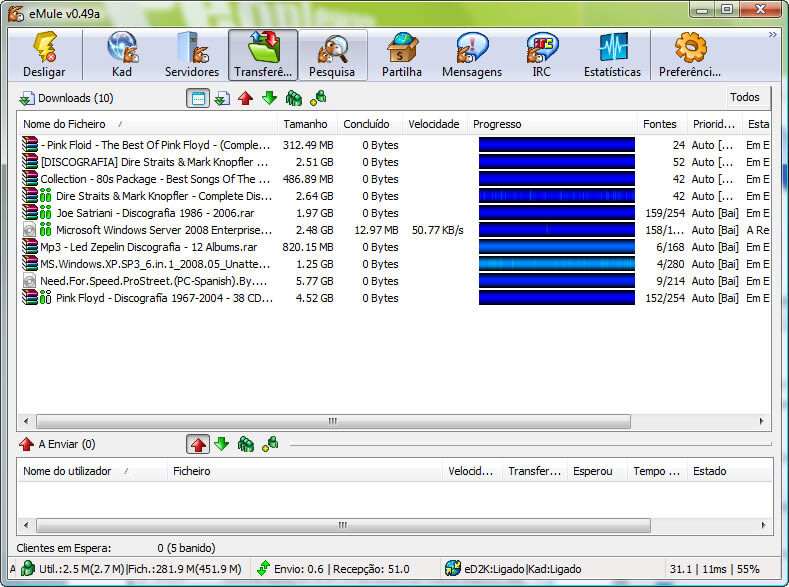Sort by Tamanho column header
Viewport: 789px width, 587px height.
pos(305,124)
